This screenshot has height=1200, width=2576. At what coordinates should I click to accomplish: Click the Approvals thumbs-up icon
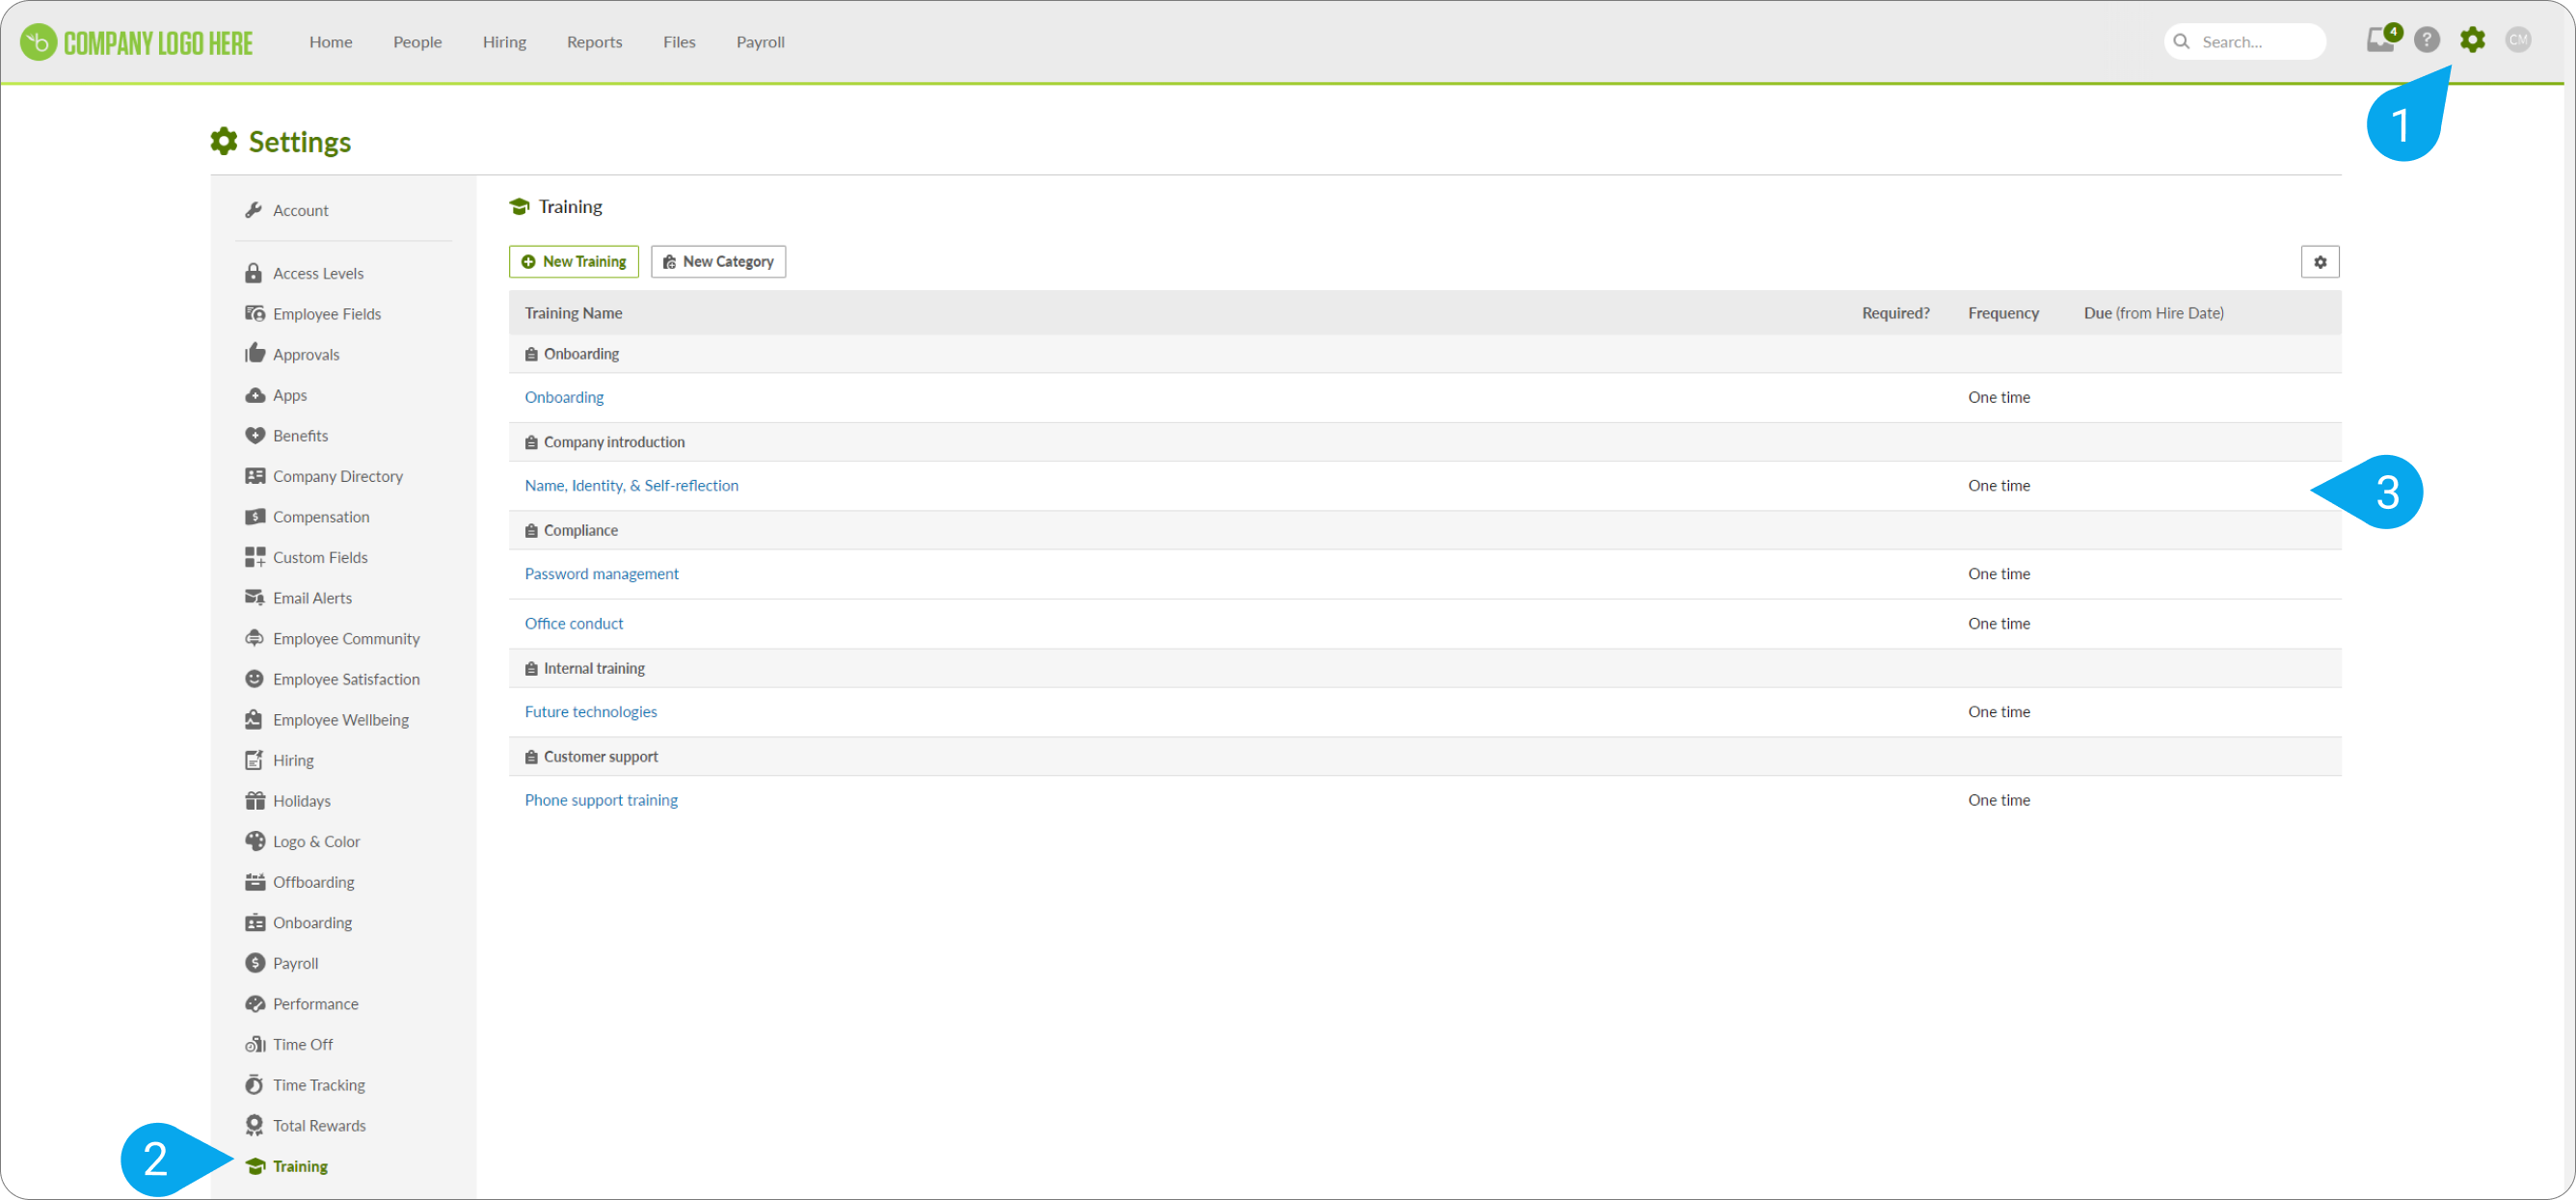[255, 354]
